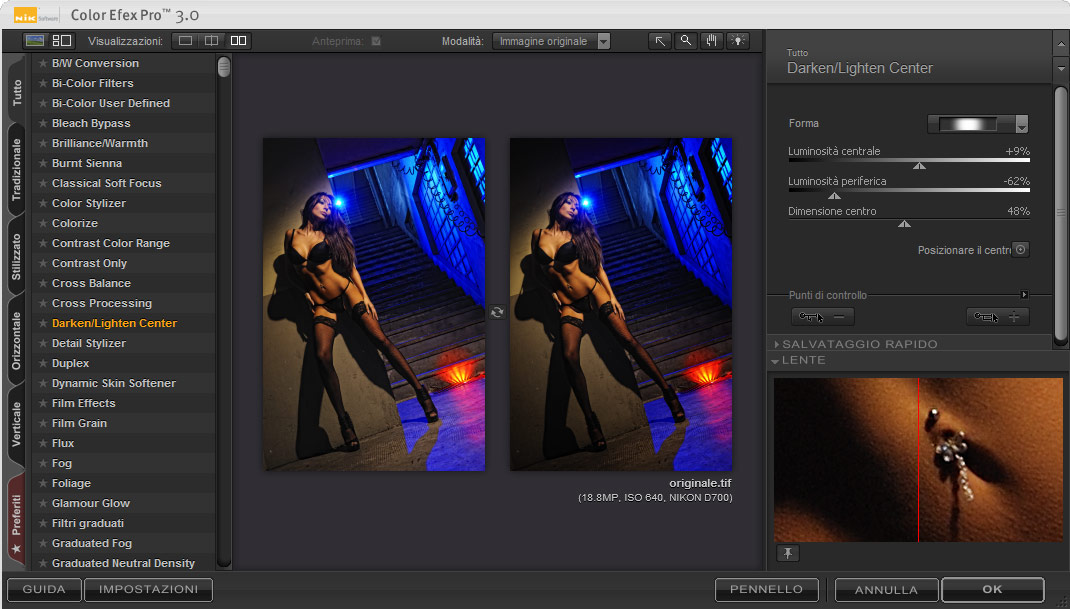
Task: Click Annulla to cancel
Action: [886, 590]
